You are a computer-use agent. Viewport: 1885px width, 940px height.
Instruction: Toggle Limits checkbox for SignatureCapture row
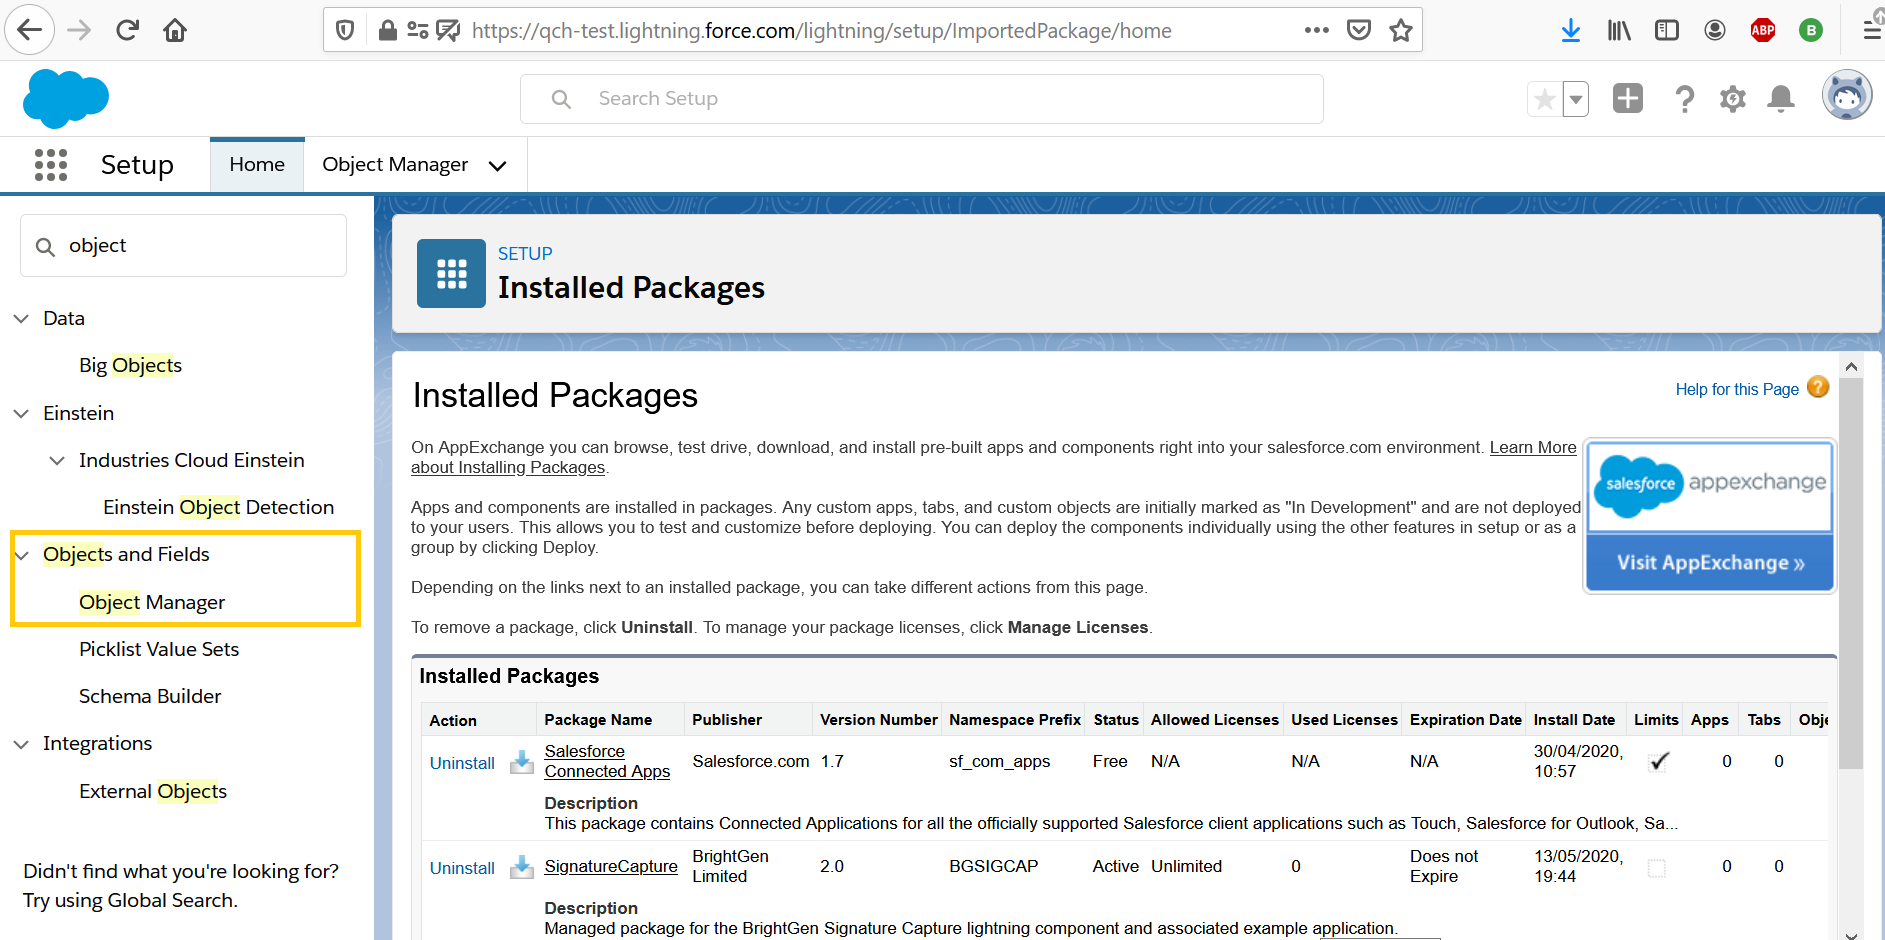(x=1657, y=868)
